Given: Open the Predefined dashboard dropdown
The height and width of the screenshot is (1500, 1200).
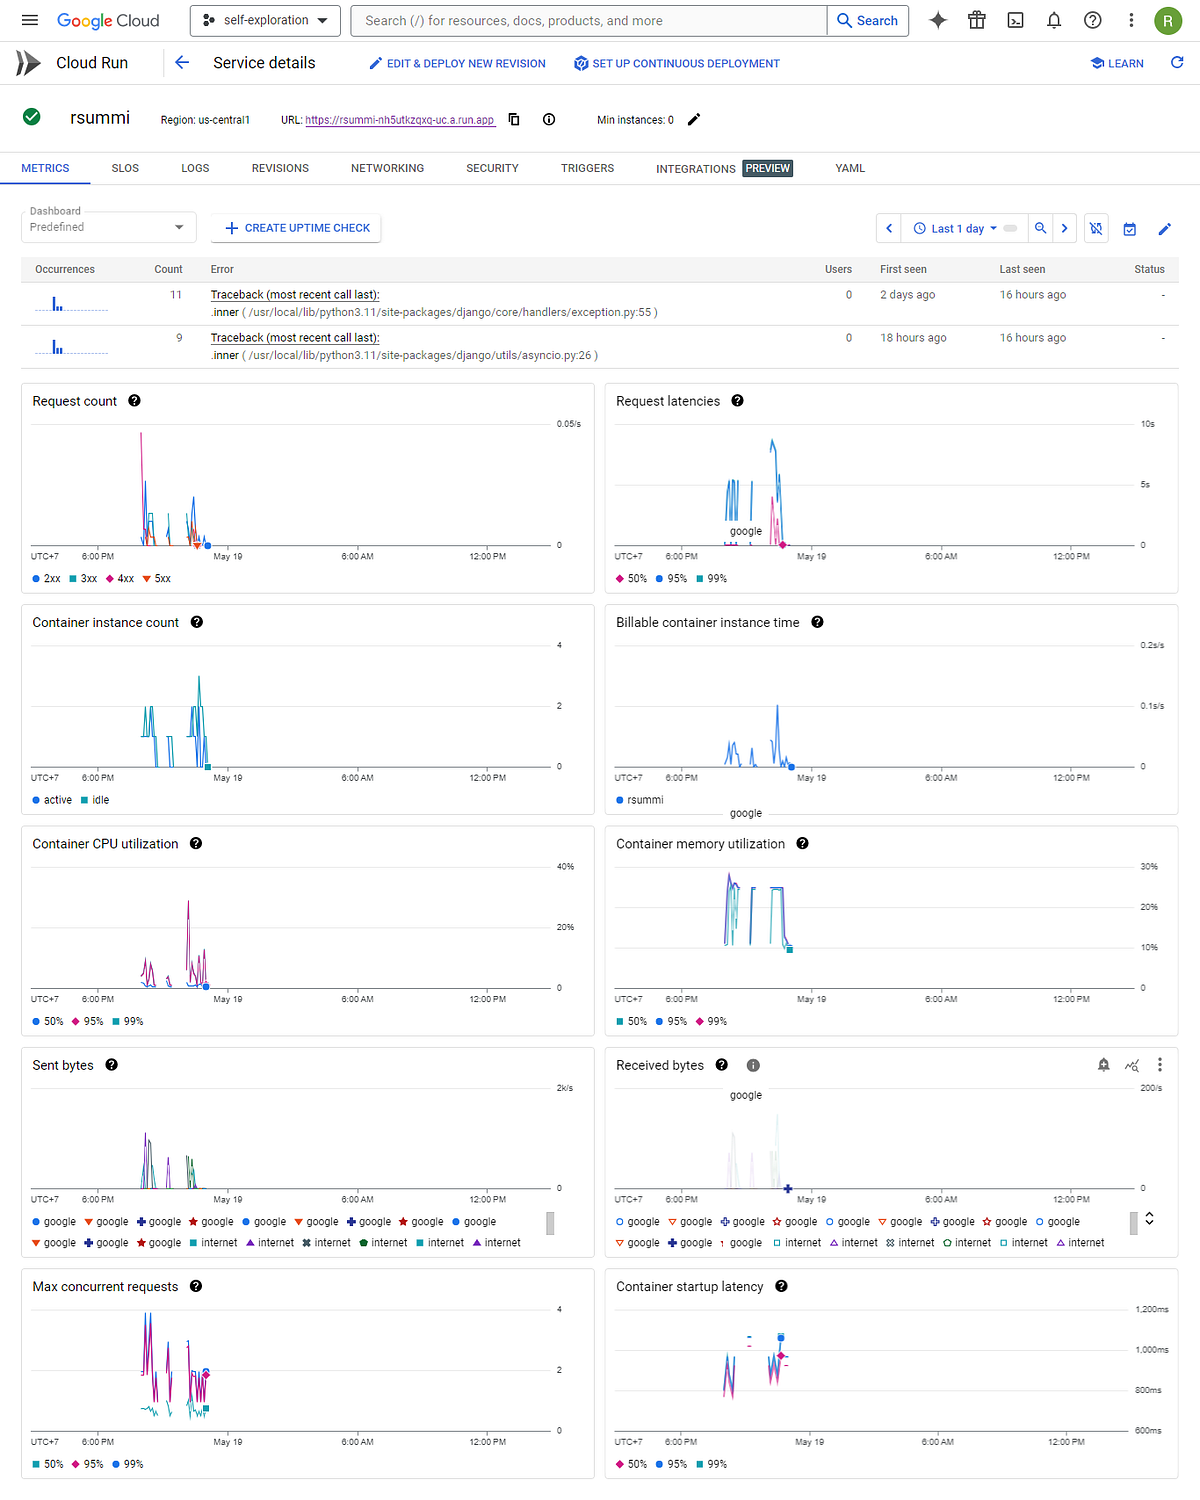Looking at the screenshot, I should coord(108,227).
